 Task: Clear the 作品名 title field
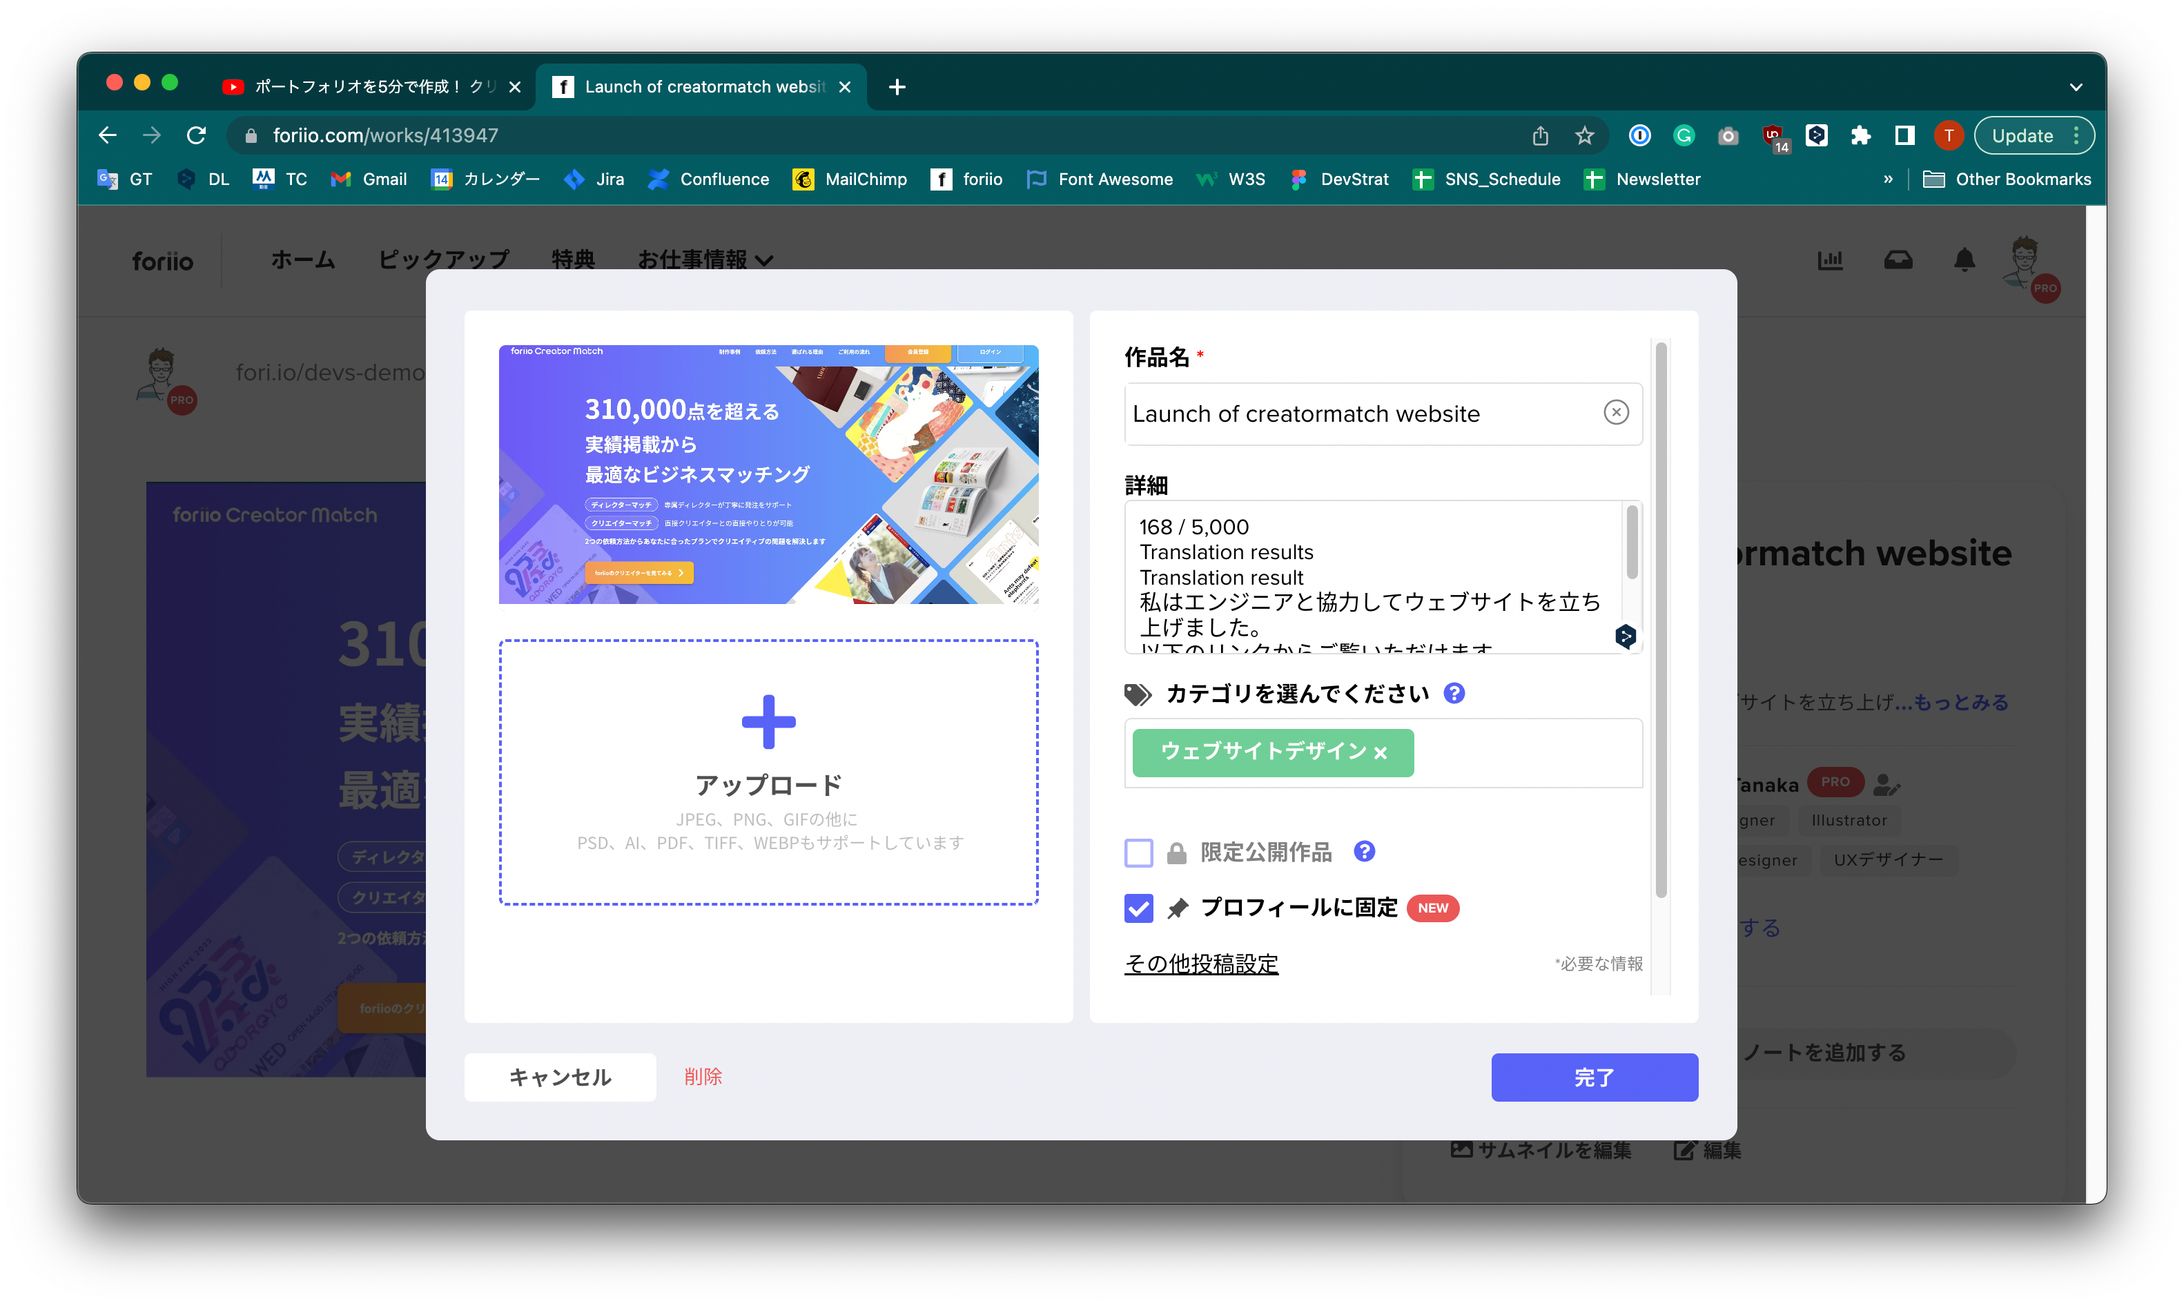click(x=1616, y=412)
